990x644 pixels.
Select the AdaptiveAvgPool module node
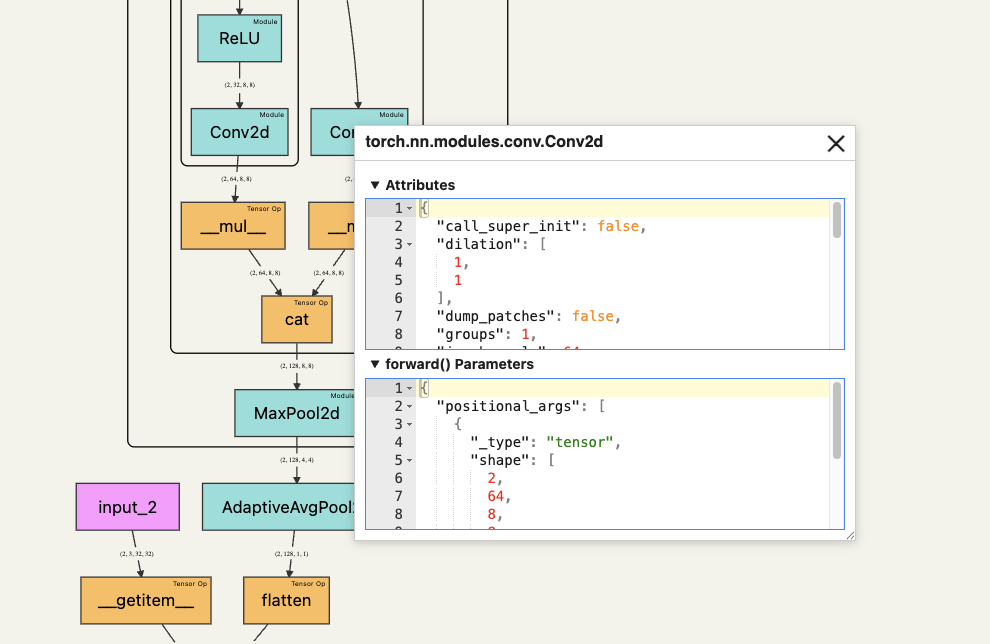[278, 507]
